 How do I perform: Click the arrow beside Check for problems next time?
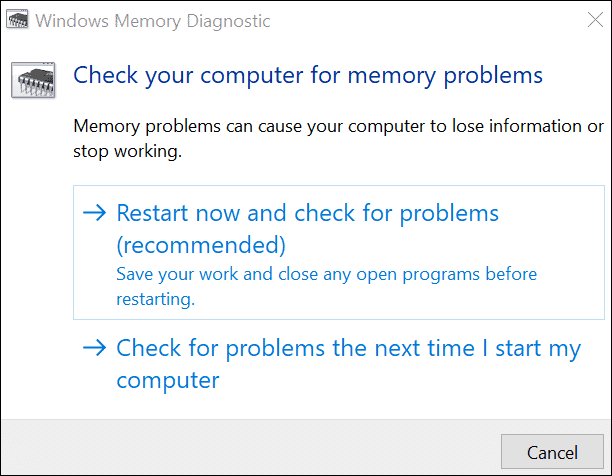coord(95,348)
